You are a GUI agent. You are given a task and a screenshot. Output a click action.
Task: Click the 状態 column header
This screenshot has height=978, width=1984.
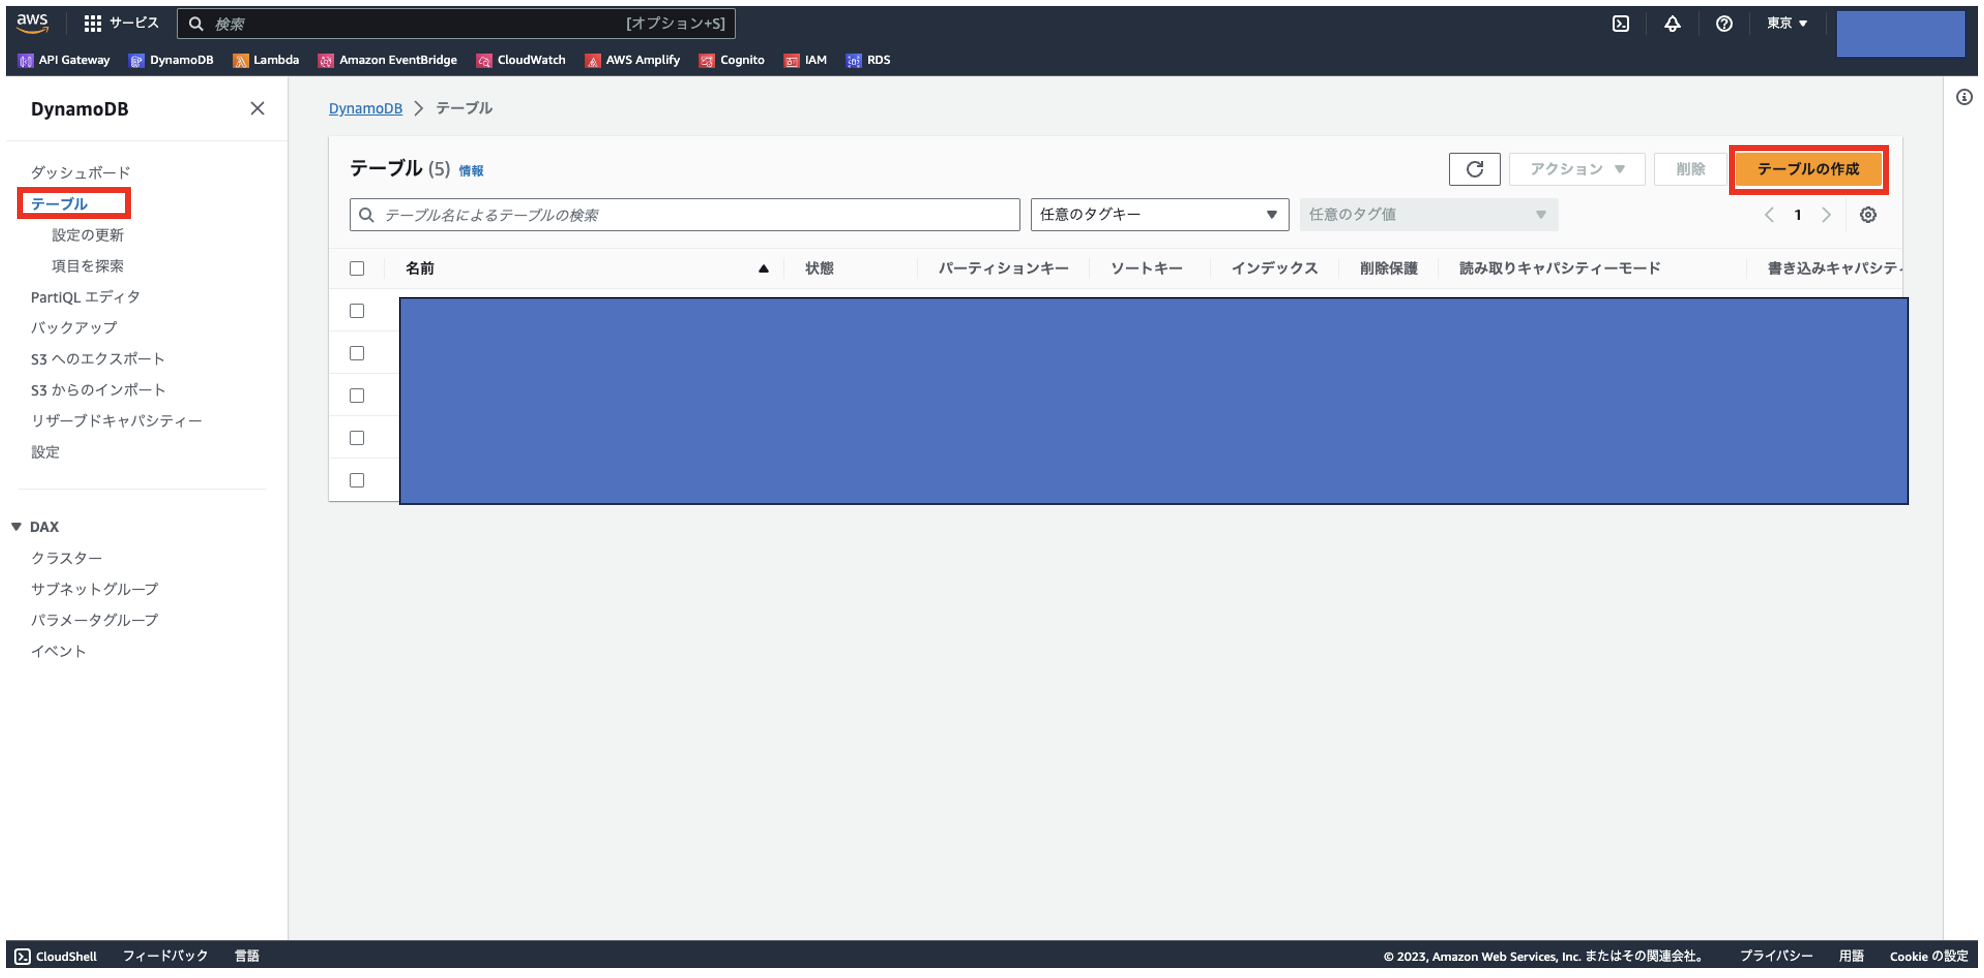click(819, 268)
